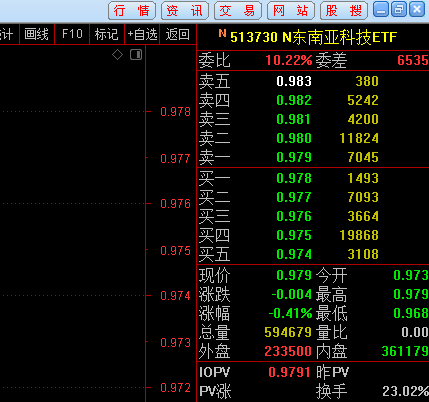The width and height of the screenshot is (429, 402).
Task: Select 买二 price 0.977
Action: pyautogui.click(x=294, y=197)
